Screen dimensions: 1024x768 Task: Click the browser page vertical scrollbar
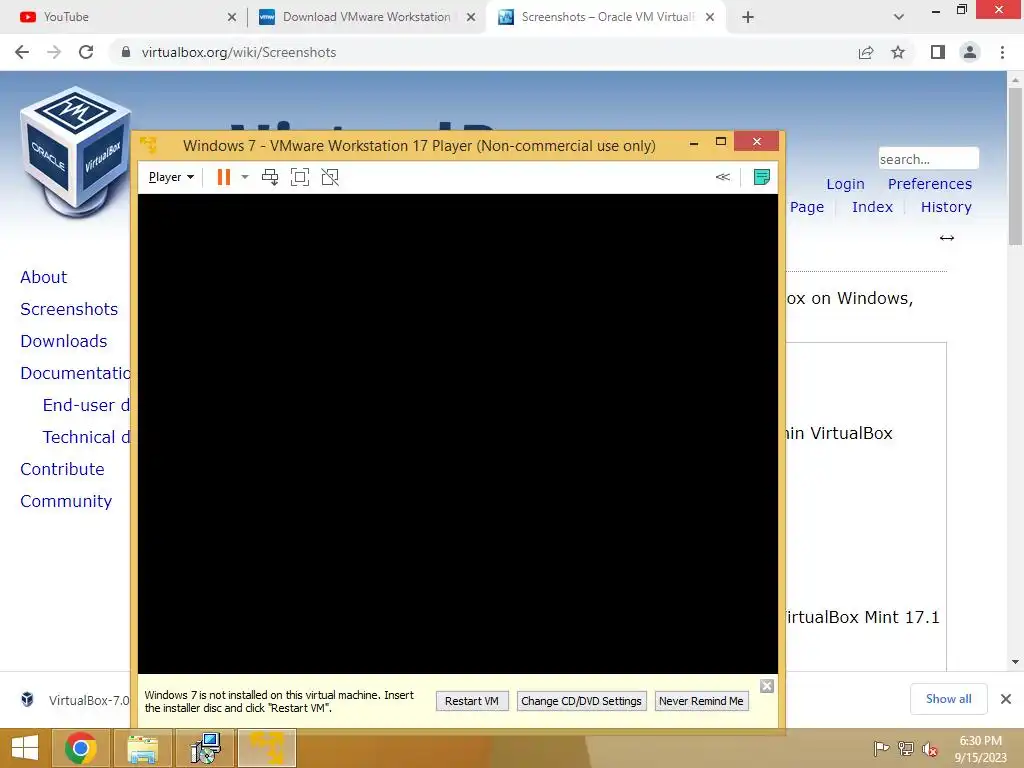tap(1015, 167)
